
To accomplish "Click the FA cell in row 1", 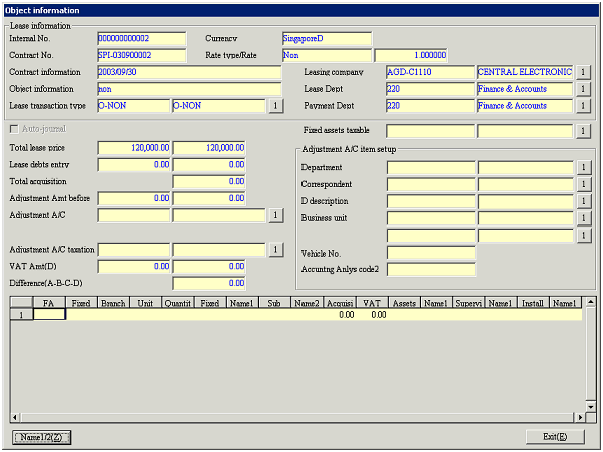I will pos(49,315).
